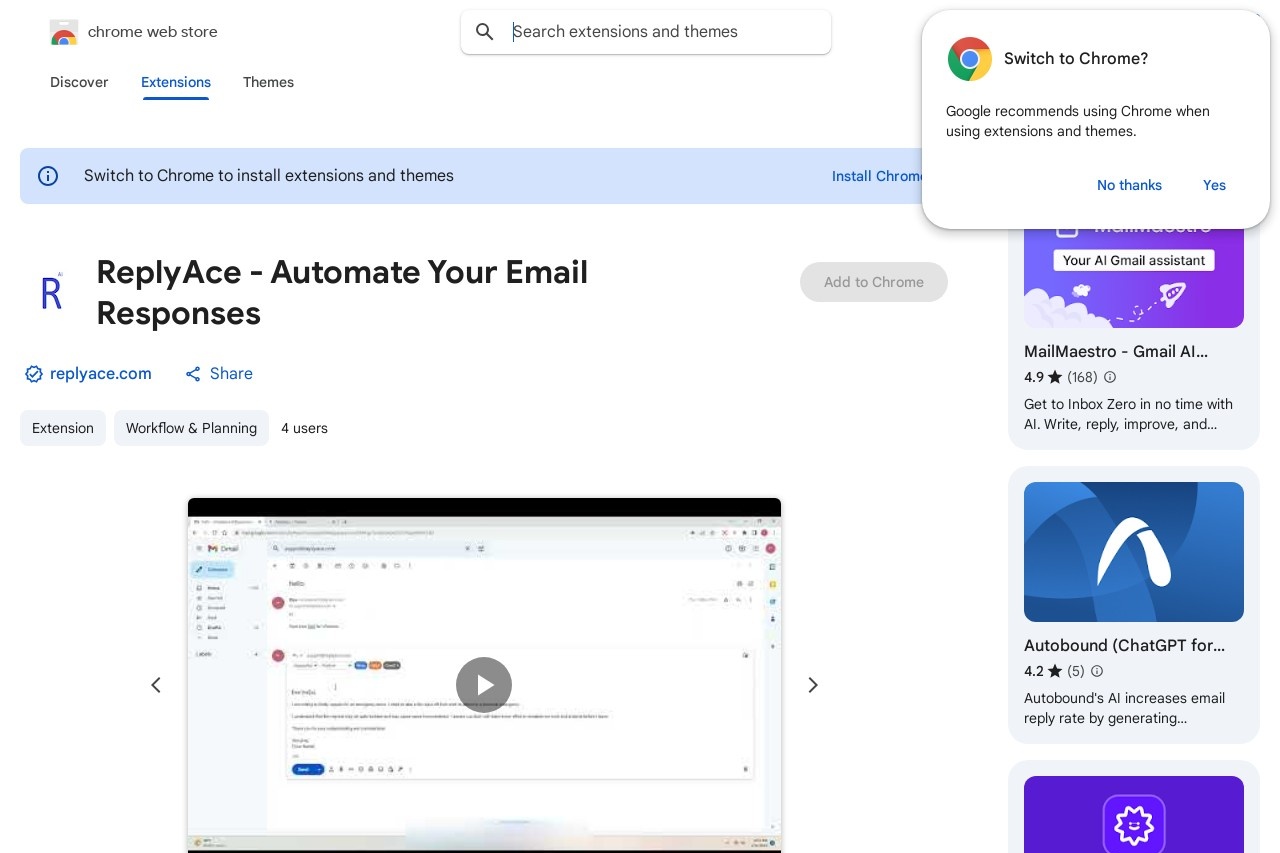Click the Switch to Chrome banner text

click(269, 176)
